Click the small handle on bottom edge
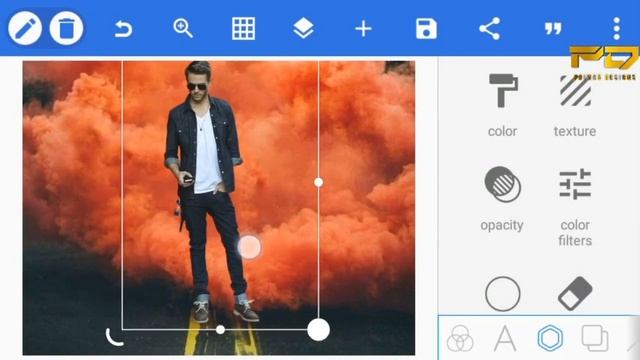 click(x=220, y=329)
